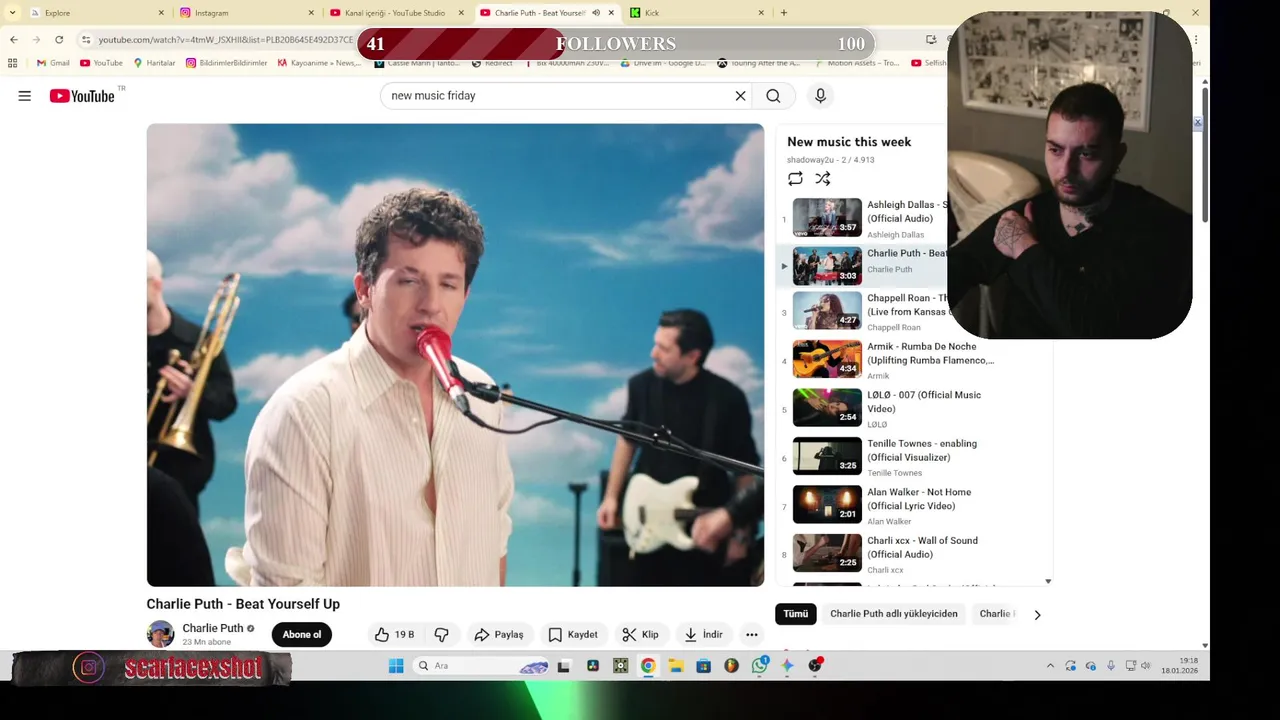The image size is (1280, 720).
Task: Click the playlist scroll down arrow
Action: click(1048, 581)
